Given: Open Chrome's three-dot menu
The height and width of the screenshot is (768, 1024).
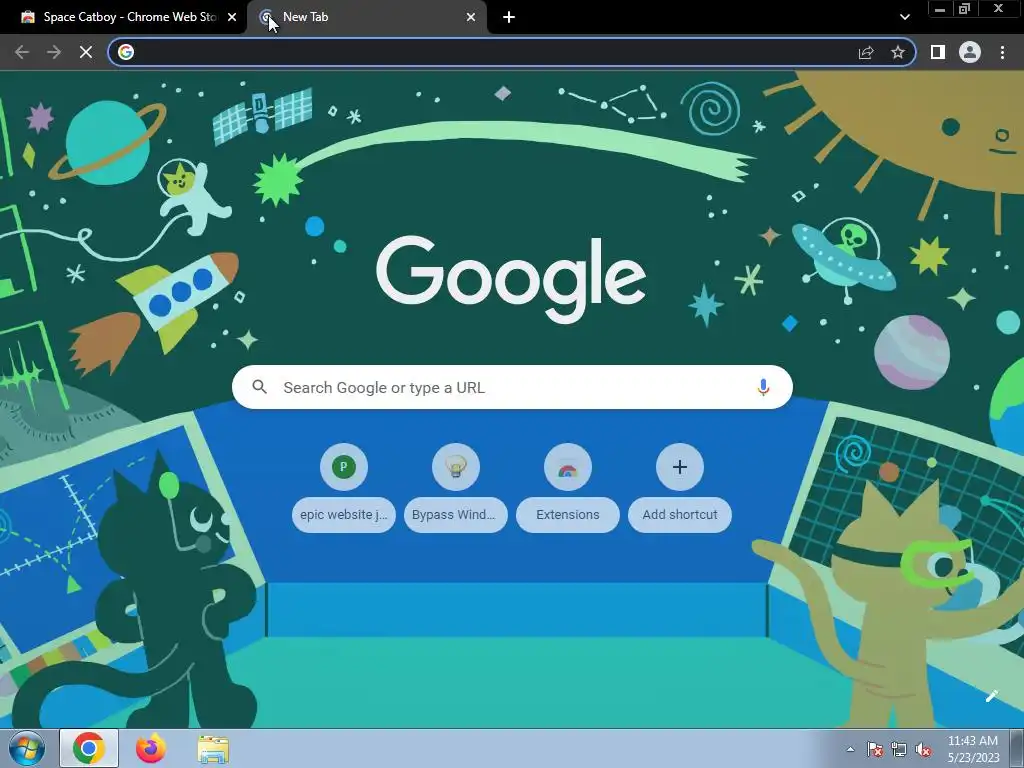Looking at the screenshot, I should [x=1002, y=52].
